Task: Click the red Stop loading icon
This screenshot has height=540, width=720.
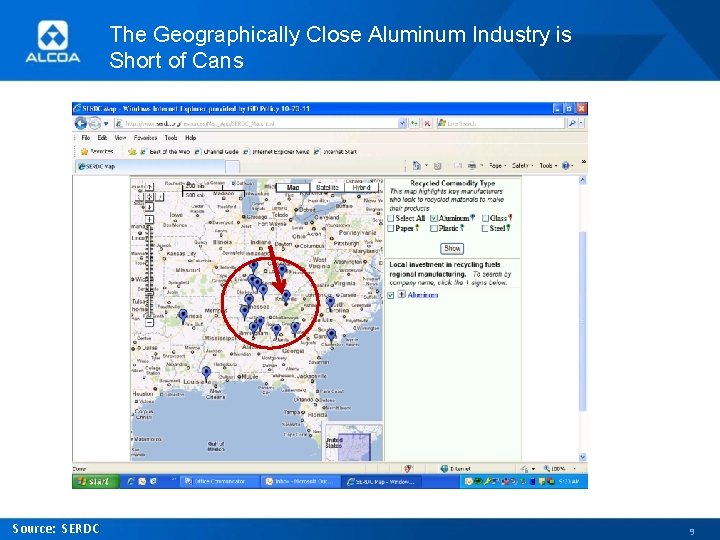Action: [x=427, y=123]
